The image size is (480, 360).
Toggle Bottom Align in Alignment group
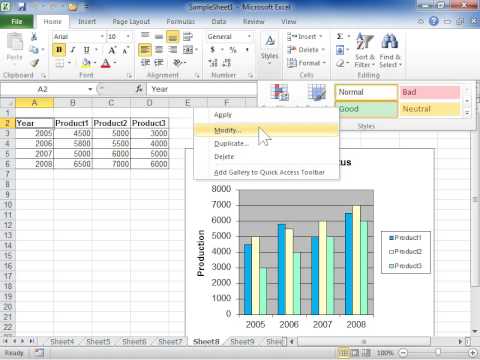click(173, 37)
